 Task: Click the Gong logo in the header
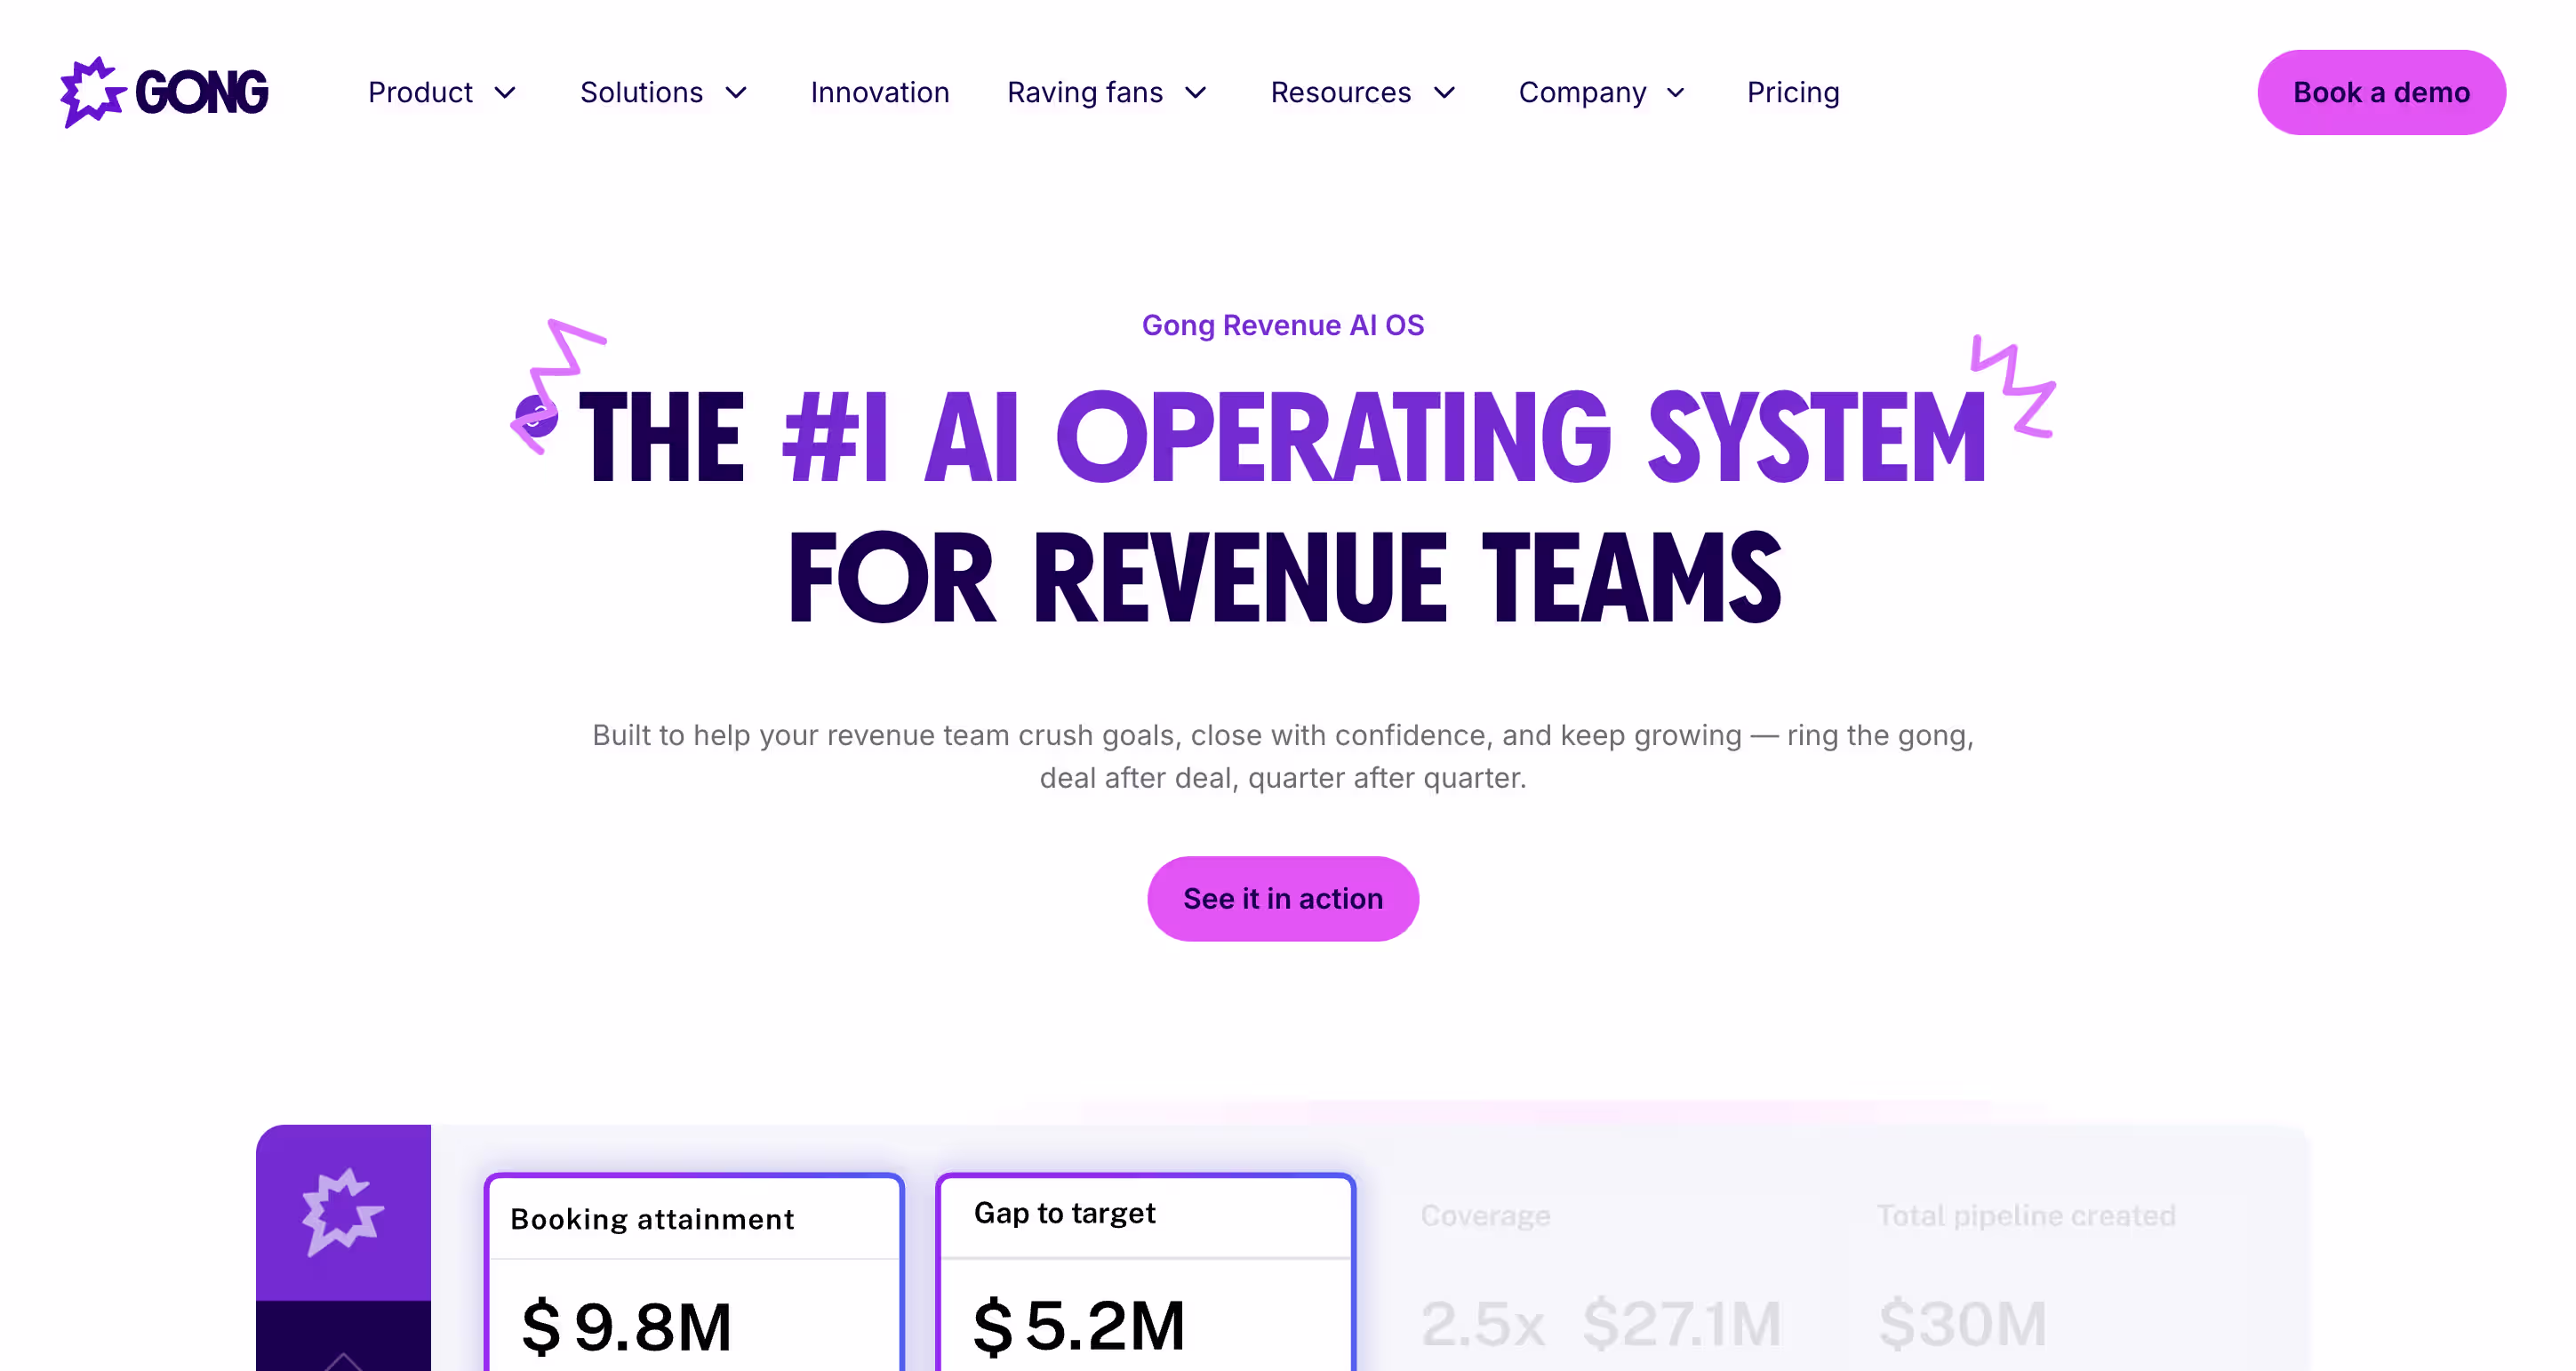pos(164,92)
